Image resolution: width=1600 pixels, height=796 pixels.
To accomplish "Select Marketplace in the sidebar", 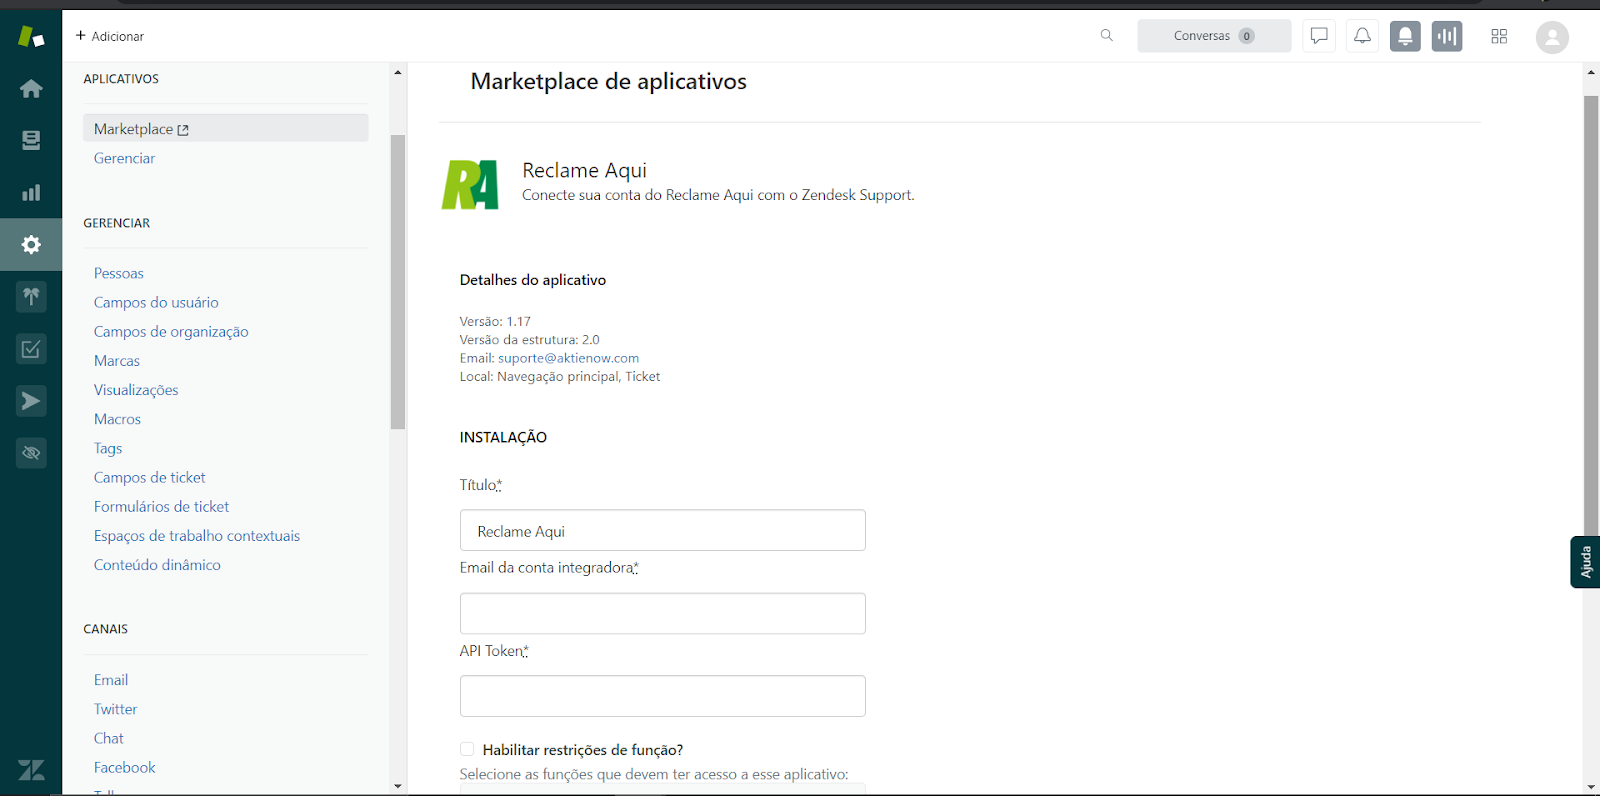I will pyautogui.click(x=226, y=128).
